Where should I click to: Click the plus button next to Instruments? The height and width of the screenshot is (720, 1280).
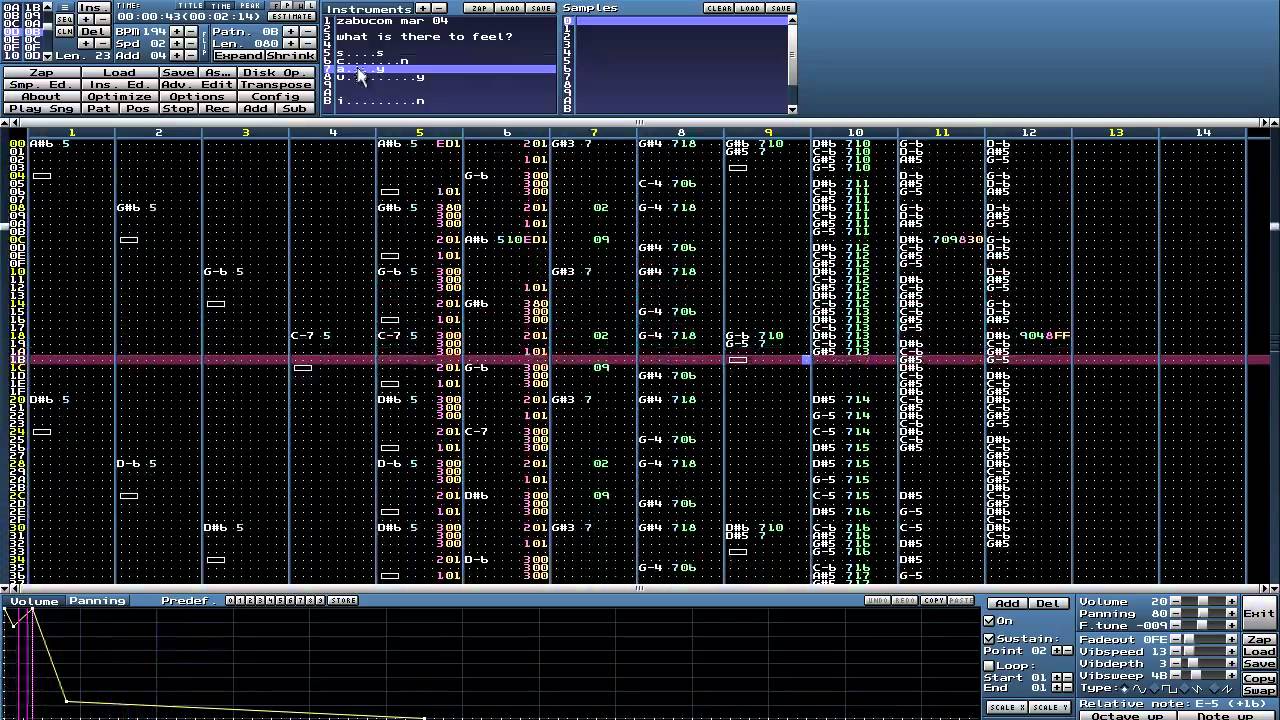(422, 8)
